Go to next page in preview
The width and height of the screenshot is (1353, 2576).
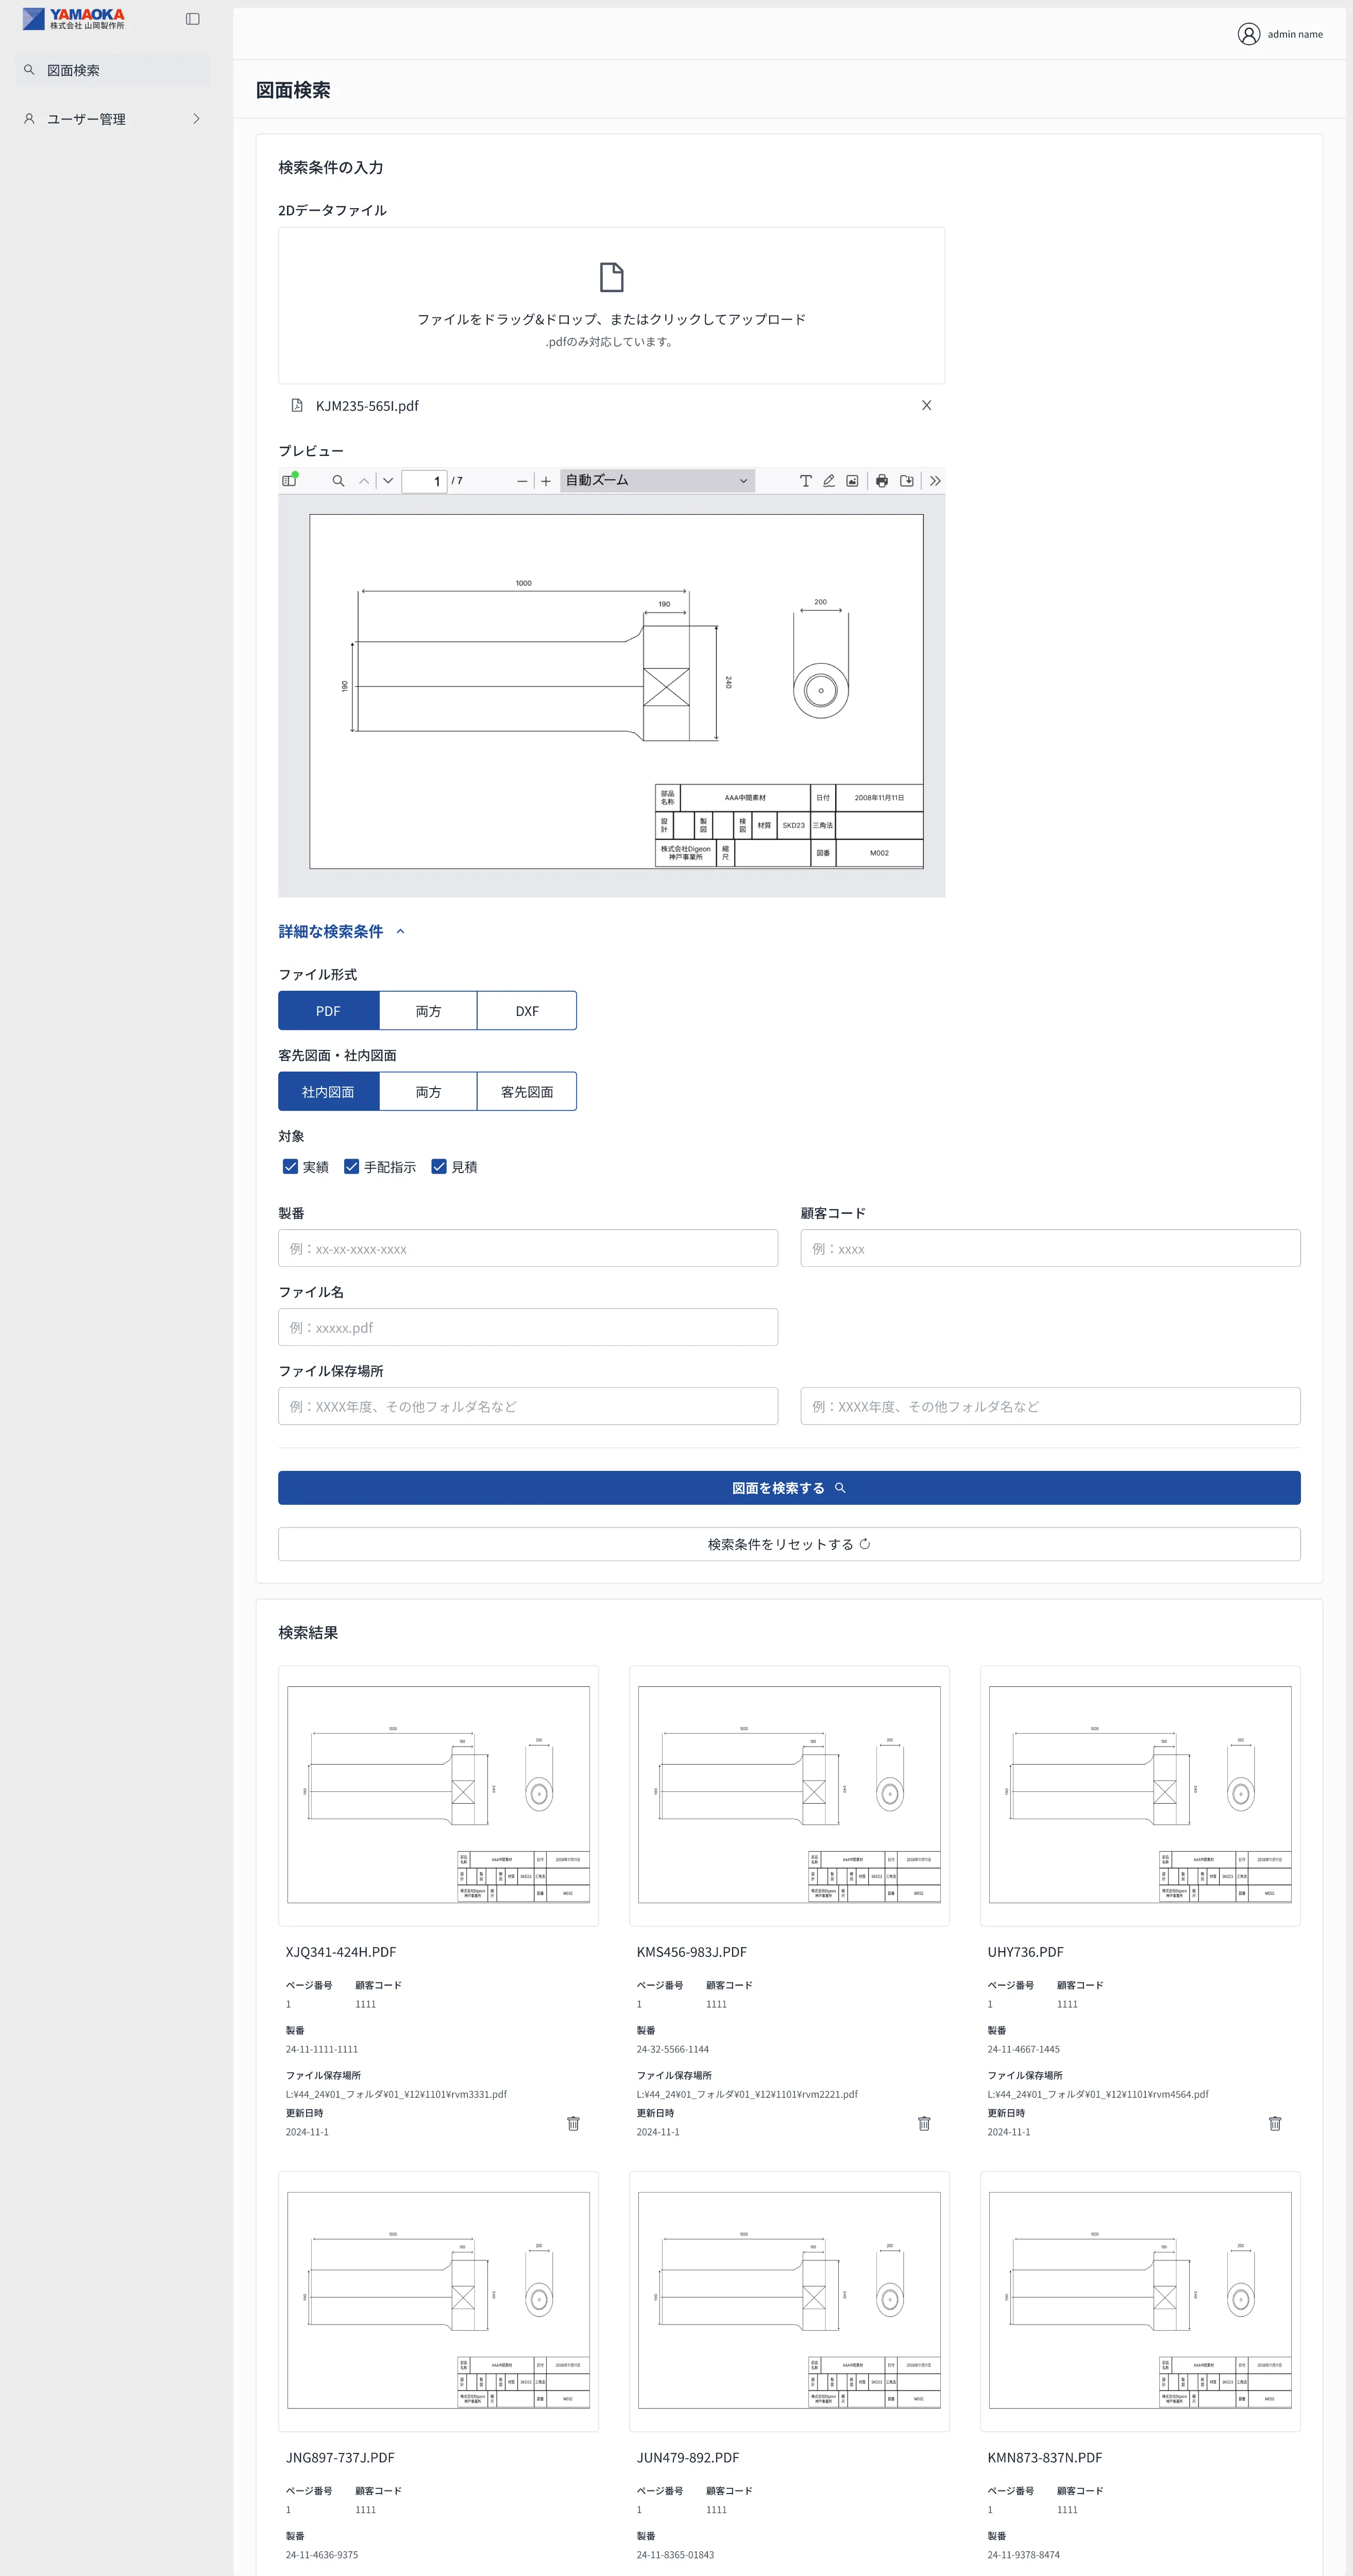tap(388, 481)
